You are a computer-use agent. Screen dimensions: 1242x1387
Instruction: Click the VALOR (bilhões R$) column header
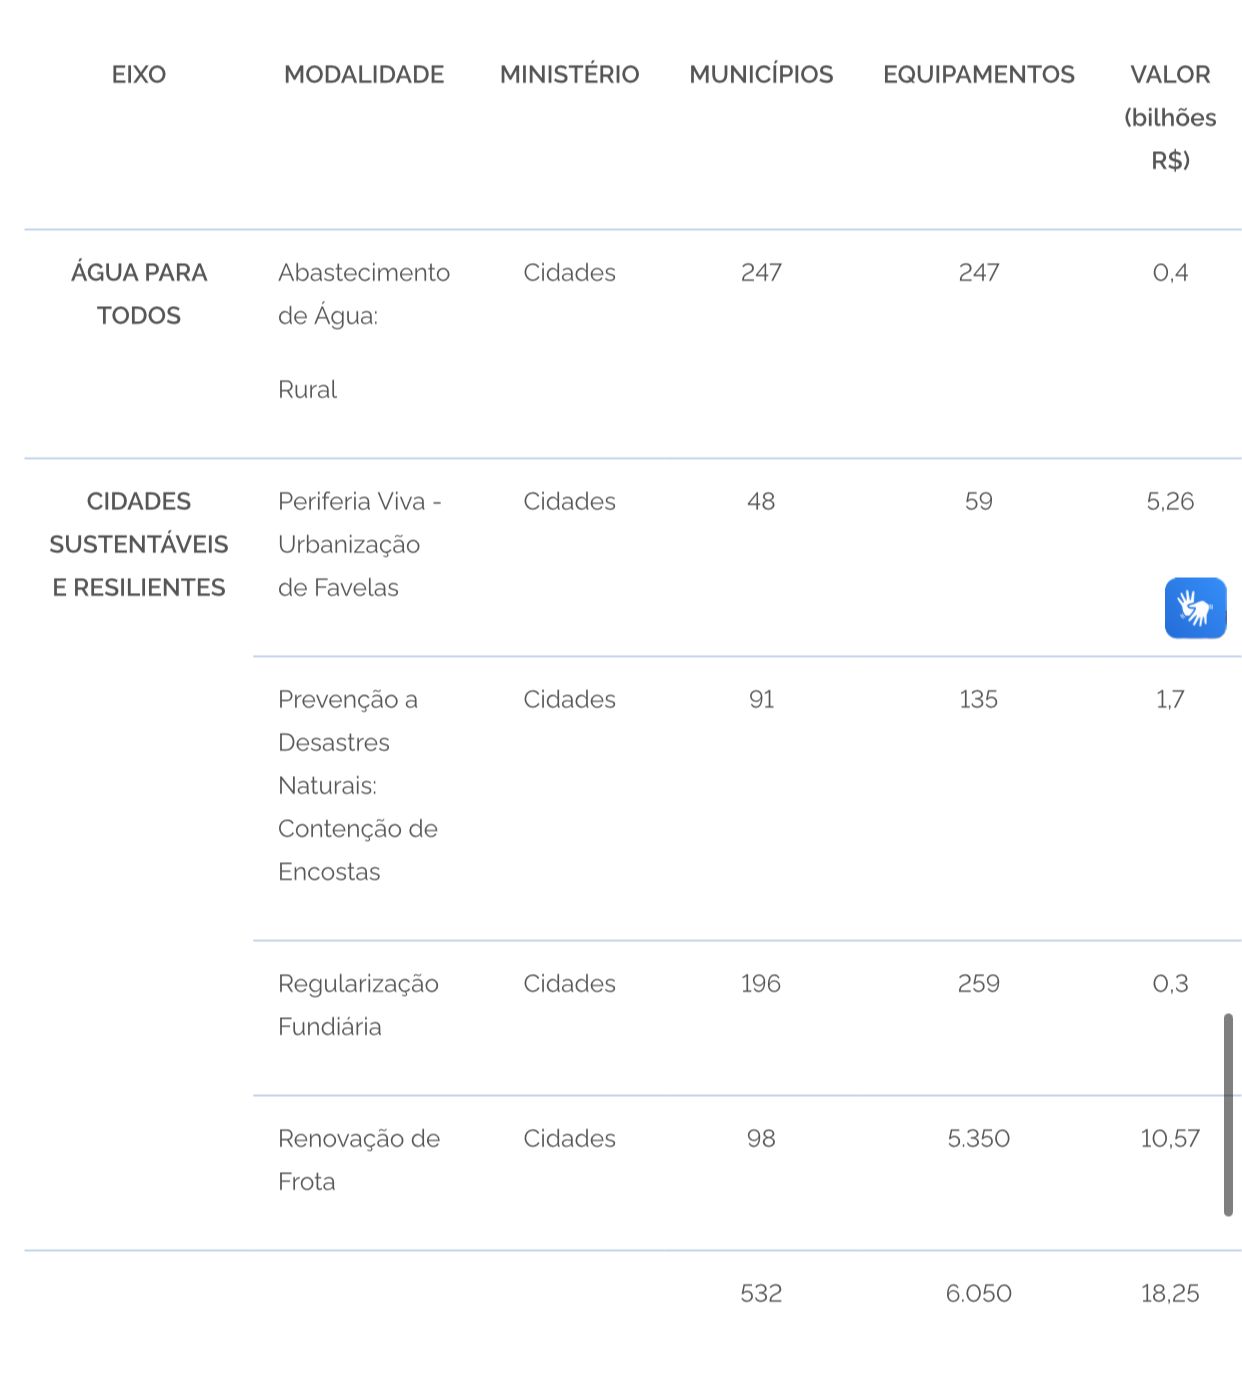tap(1170, 118)
